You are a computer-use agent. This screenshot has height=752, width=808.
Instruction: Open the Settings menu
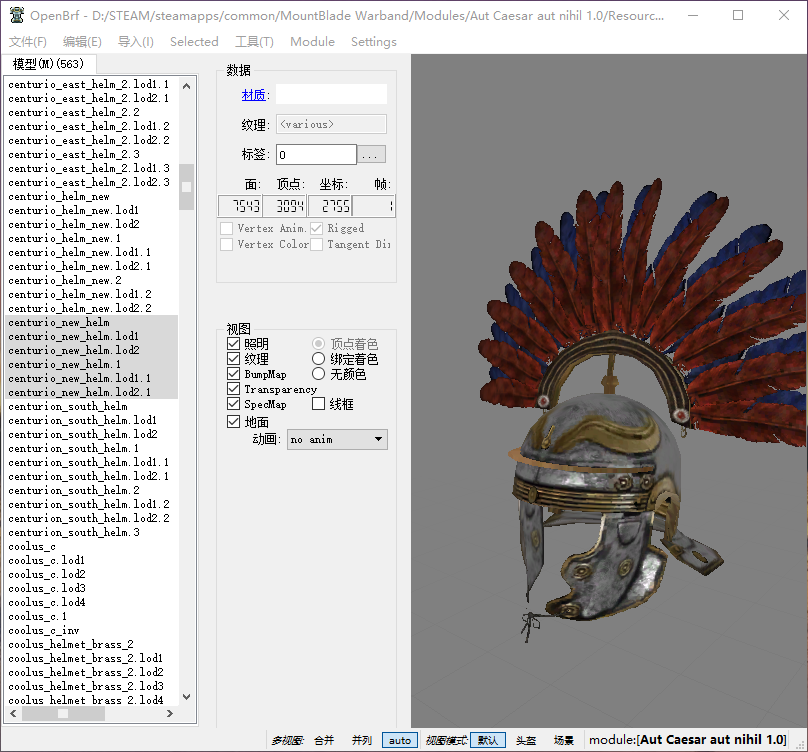[374, 42]
